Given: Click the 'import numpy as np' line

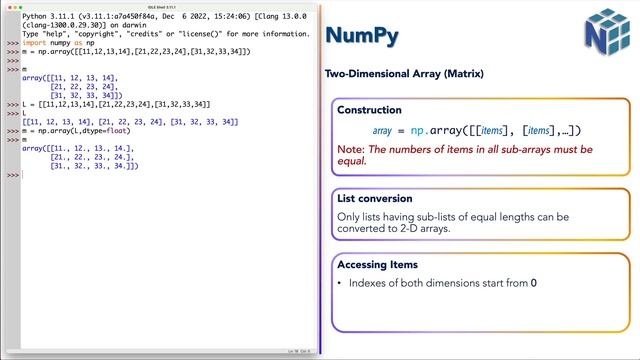Looking at the screenshot, I should coord(58,42).
